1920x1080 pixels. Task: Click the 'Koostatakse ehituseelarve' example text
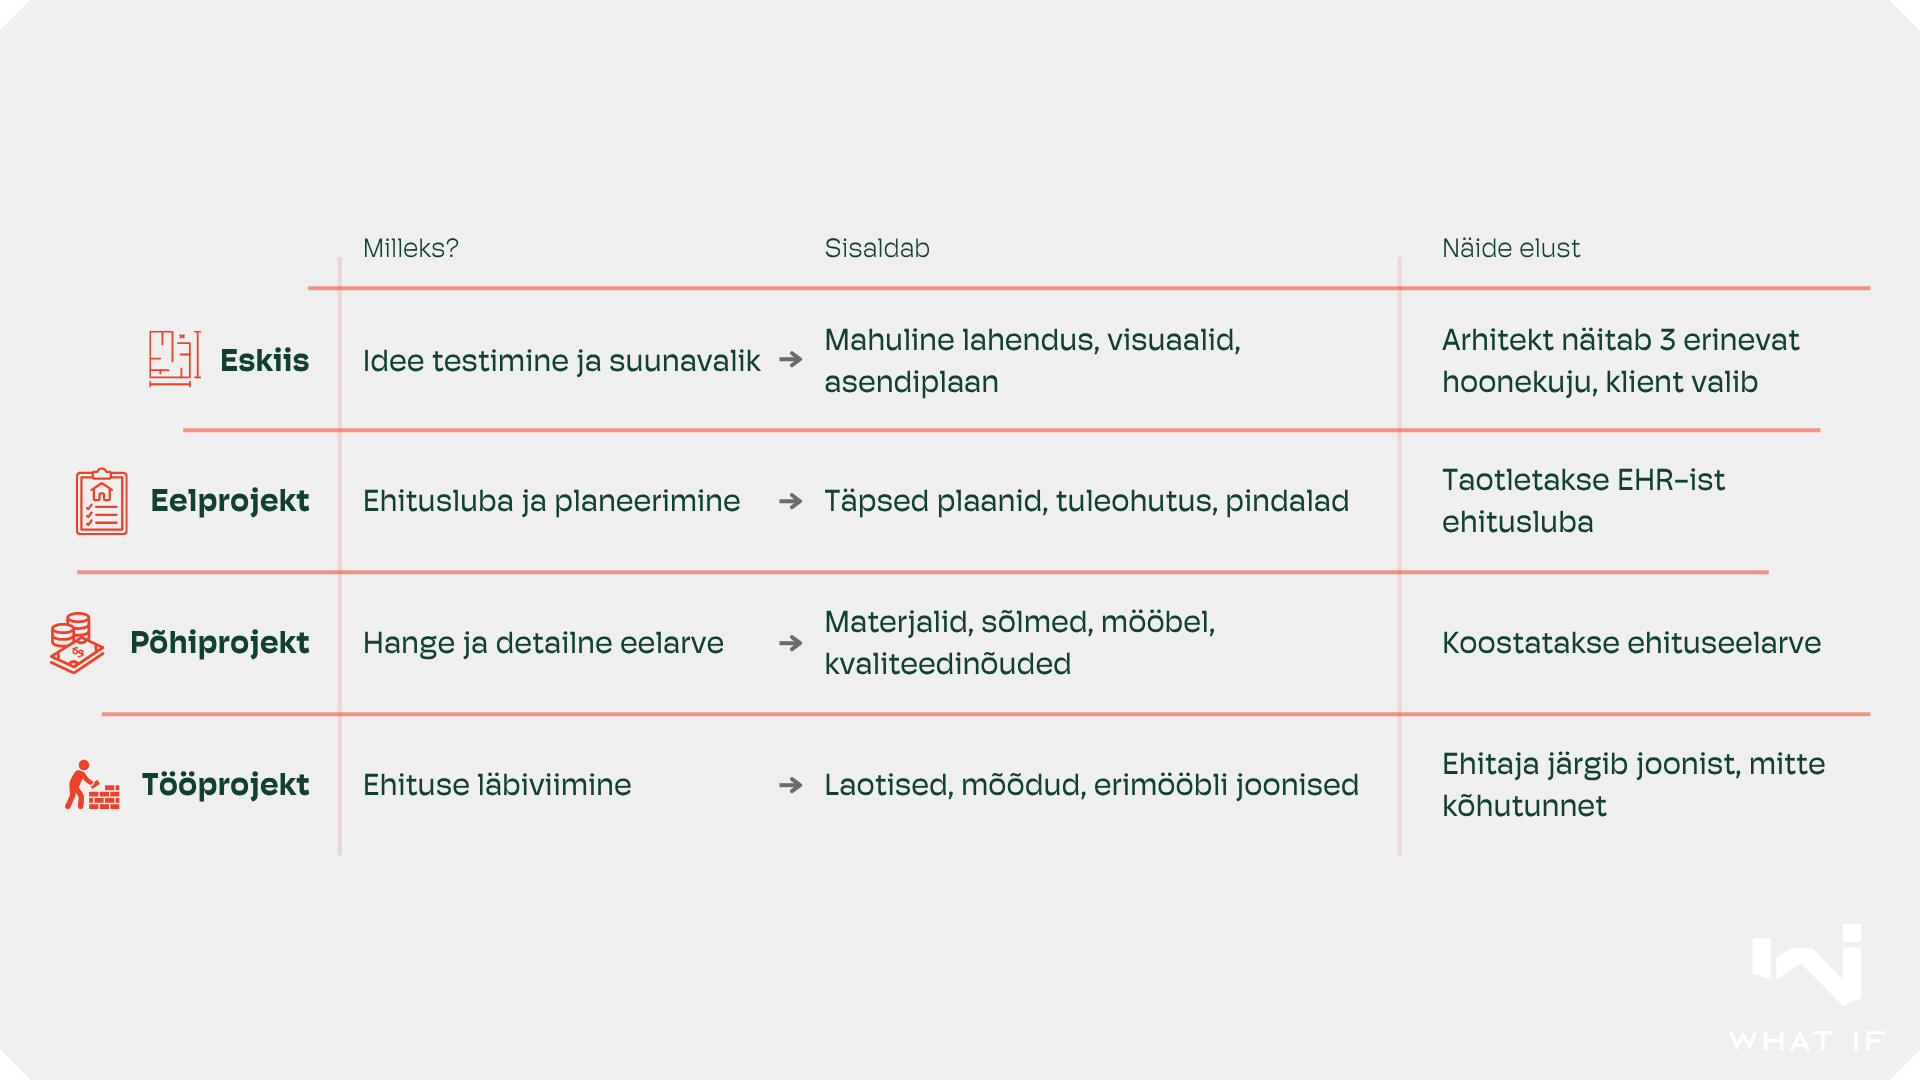click(x=1631, y=643)
